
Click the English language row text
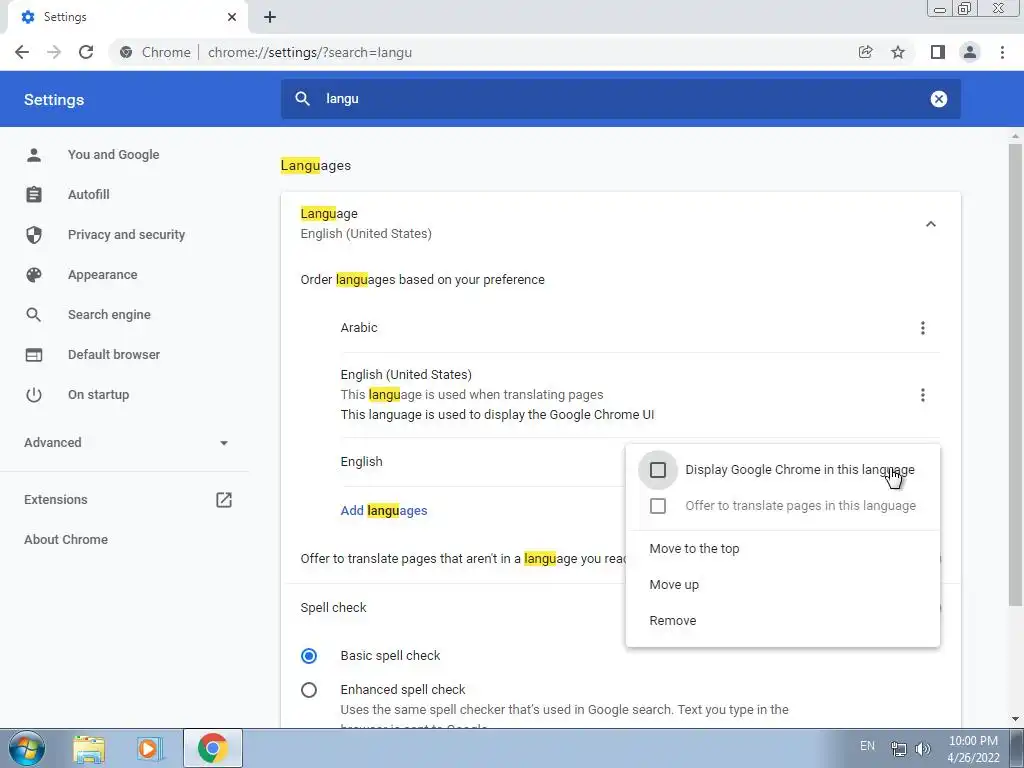[361, 462]
